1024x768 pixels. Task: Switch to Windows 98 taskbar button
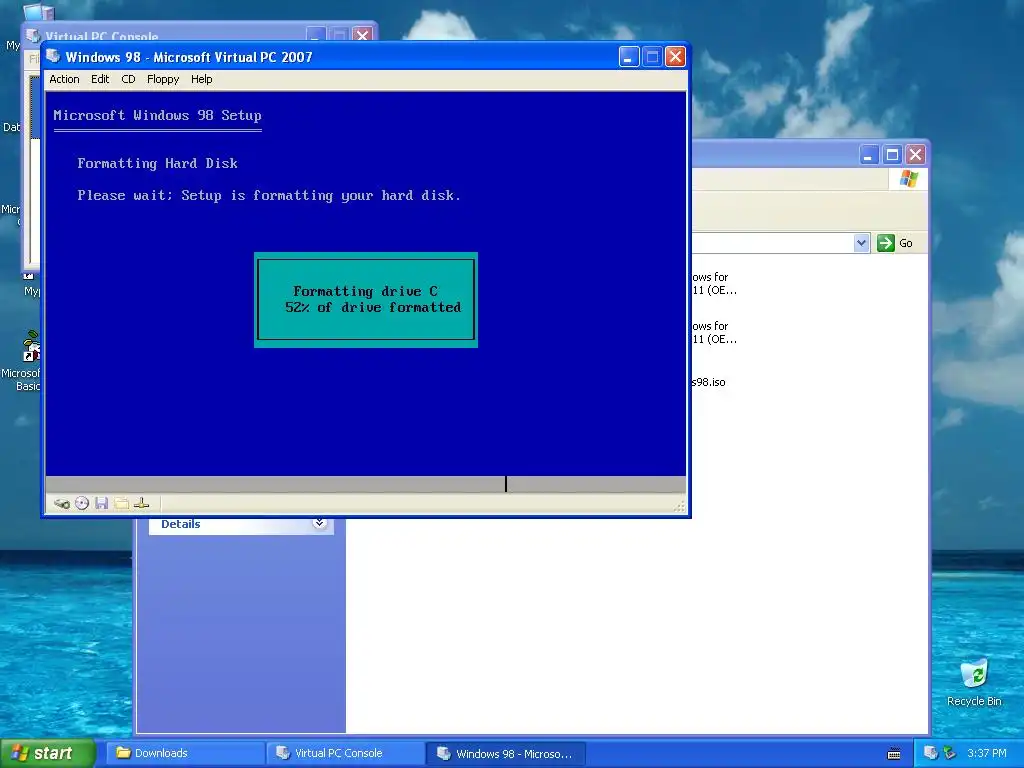(506, 753)
